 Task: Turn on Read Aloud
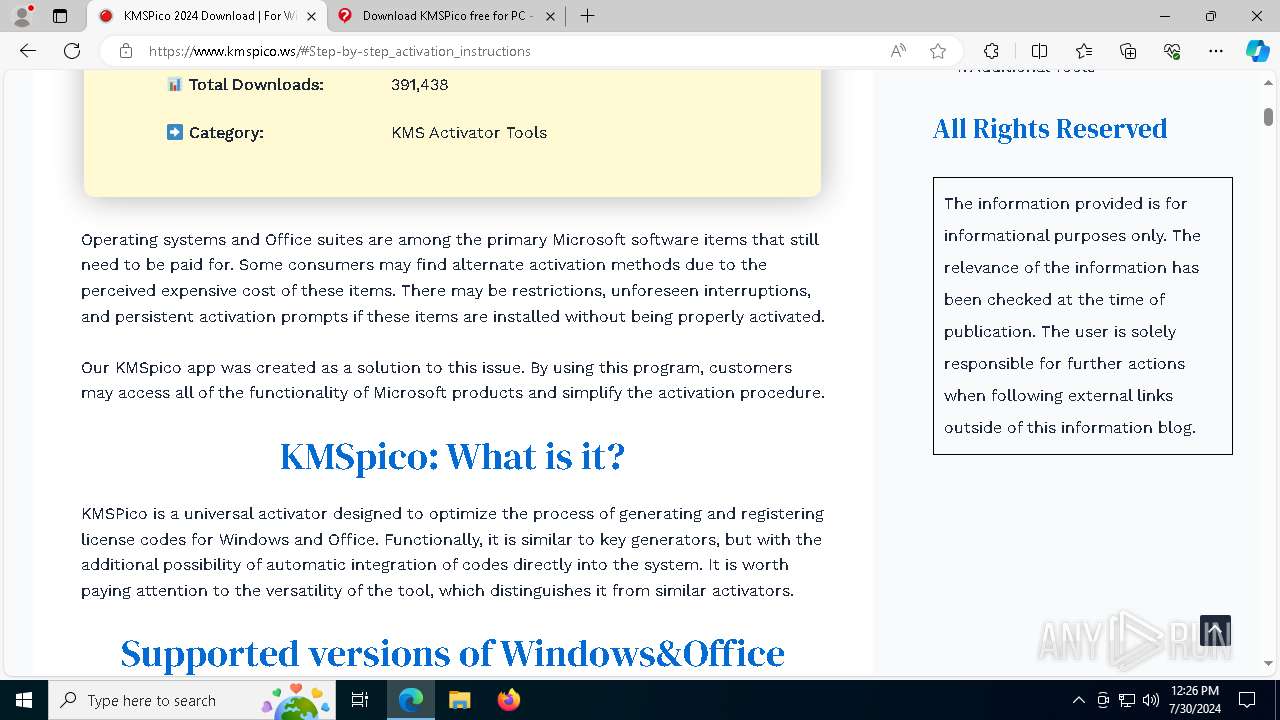tap(898, 51)
